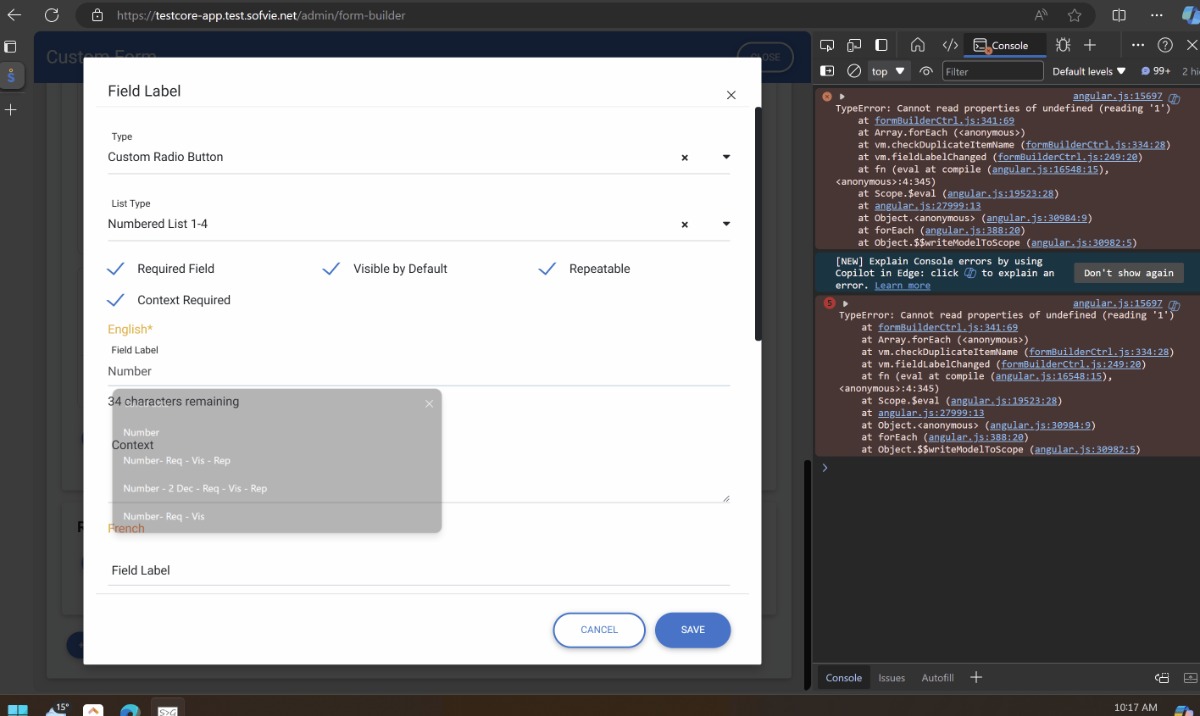
Task: Close the Field Label dialog with X
Action: click(x=731, y=95)
